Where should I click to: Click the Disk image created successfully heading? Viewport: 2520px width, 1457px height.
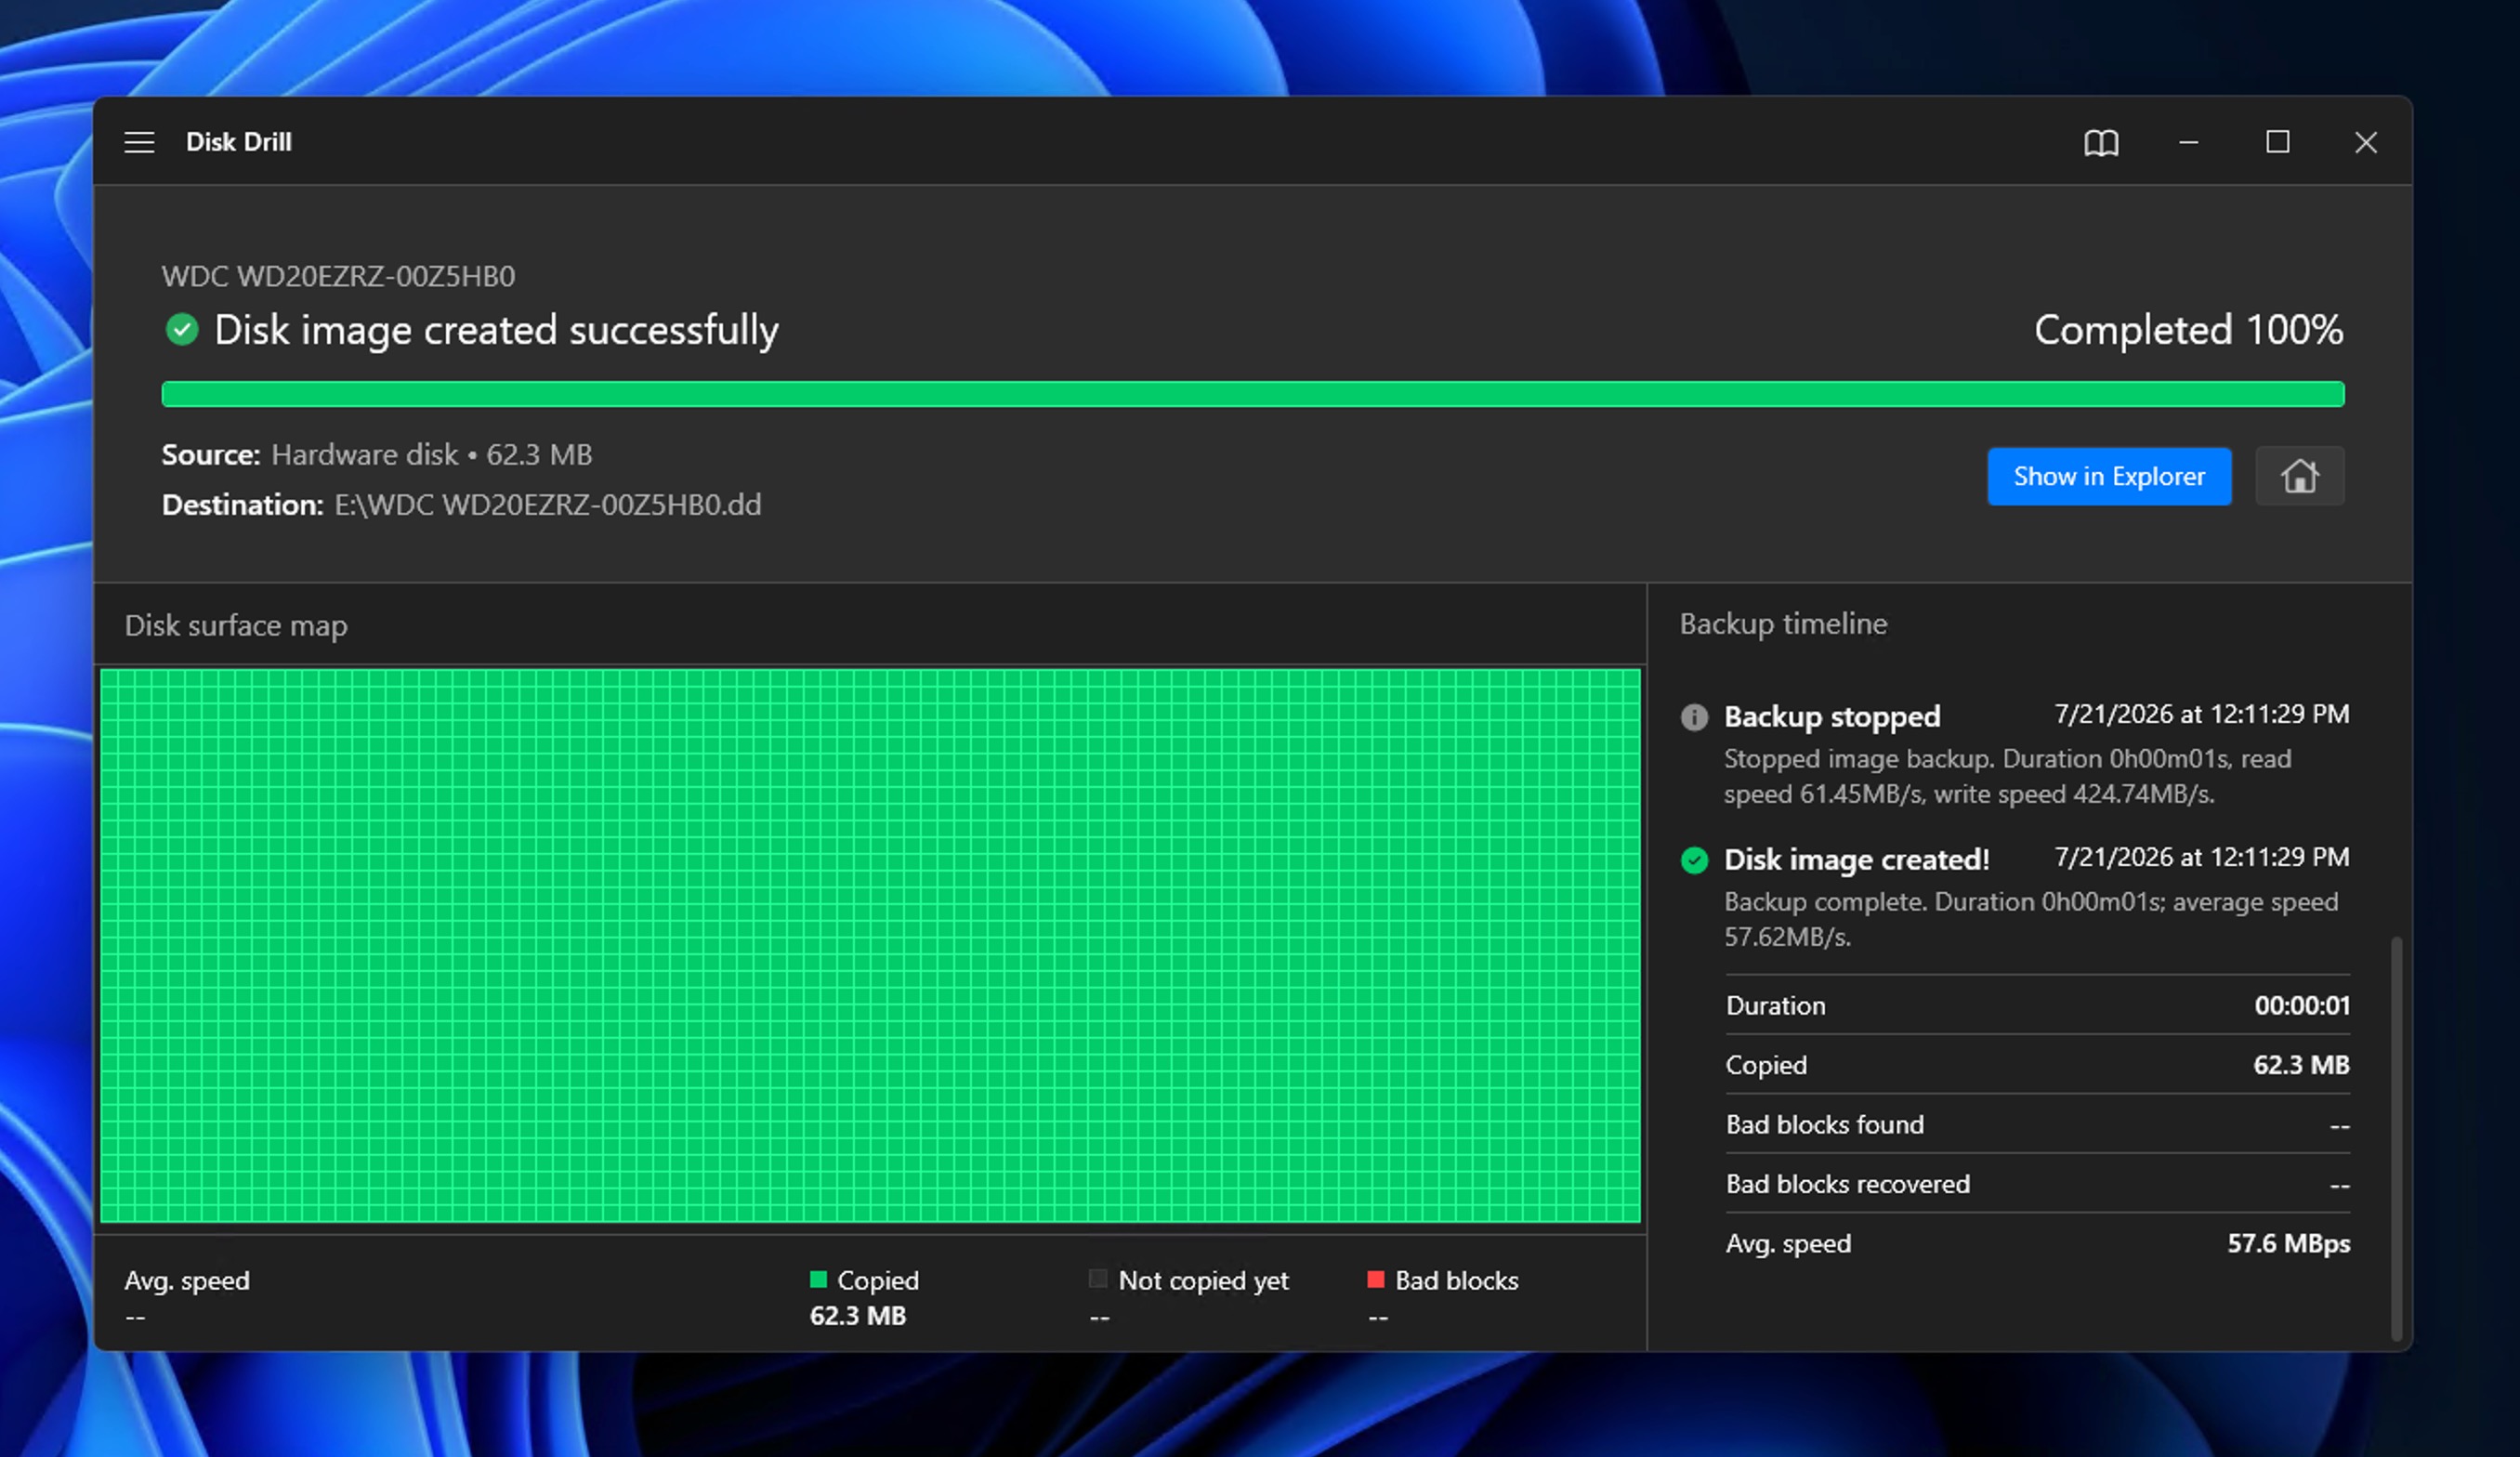click(x=496, y=330)
